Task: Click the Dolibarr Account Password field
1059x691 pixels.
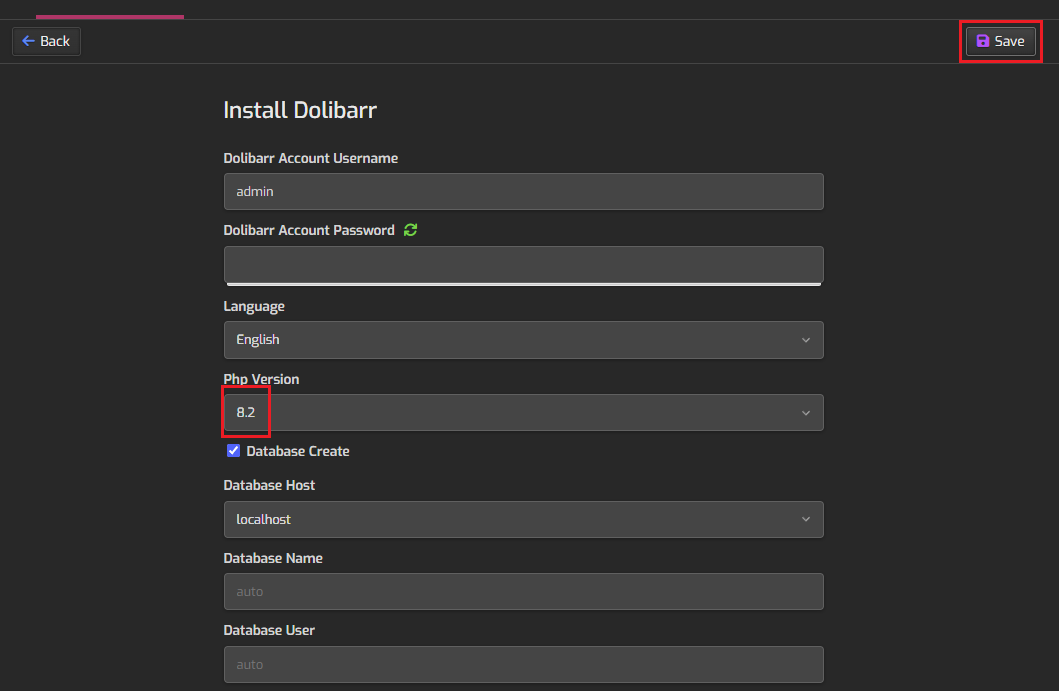Action: (x=523, y=264)
